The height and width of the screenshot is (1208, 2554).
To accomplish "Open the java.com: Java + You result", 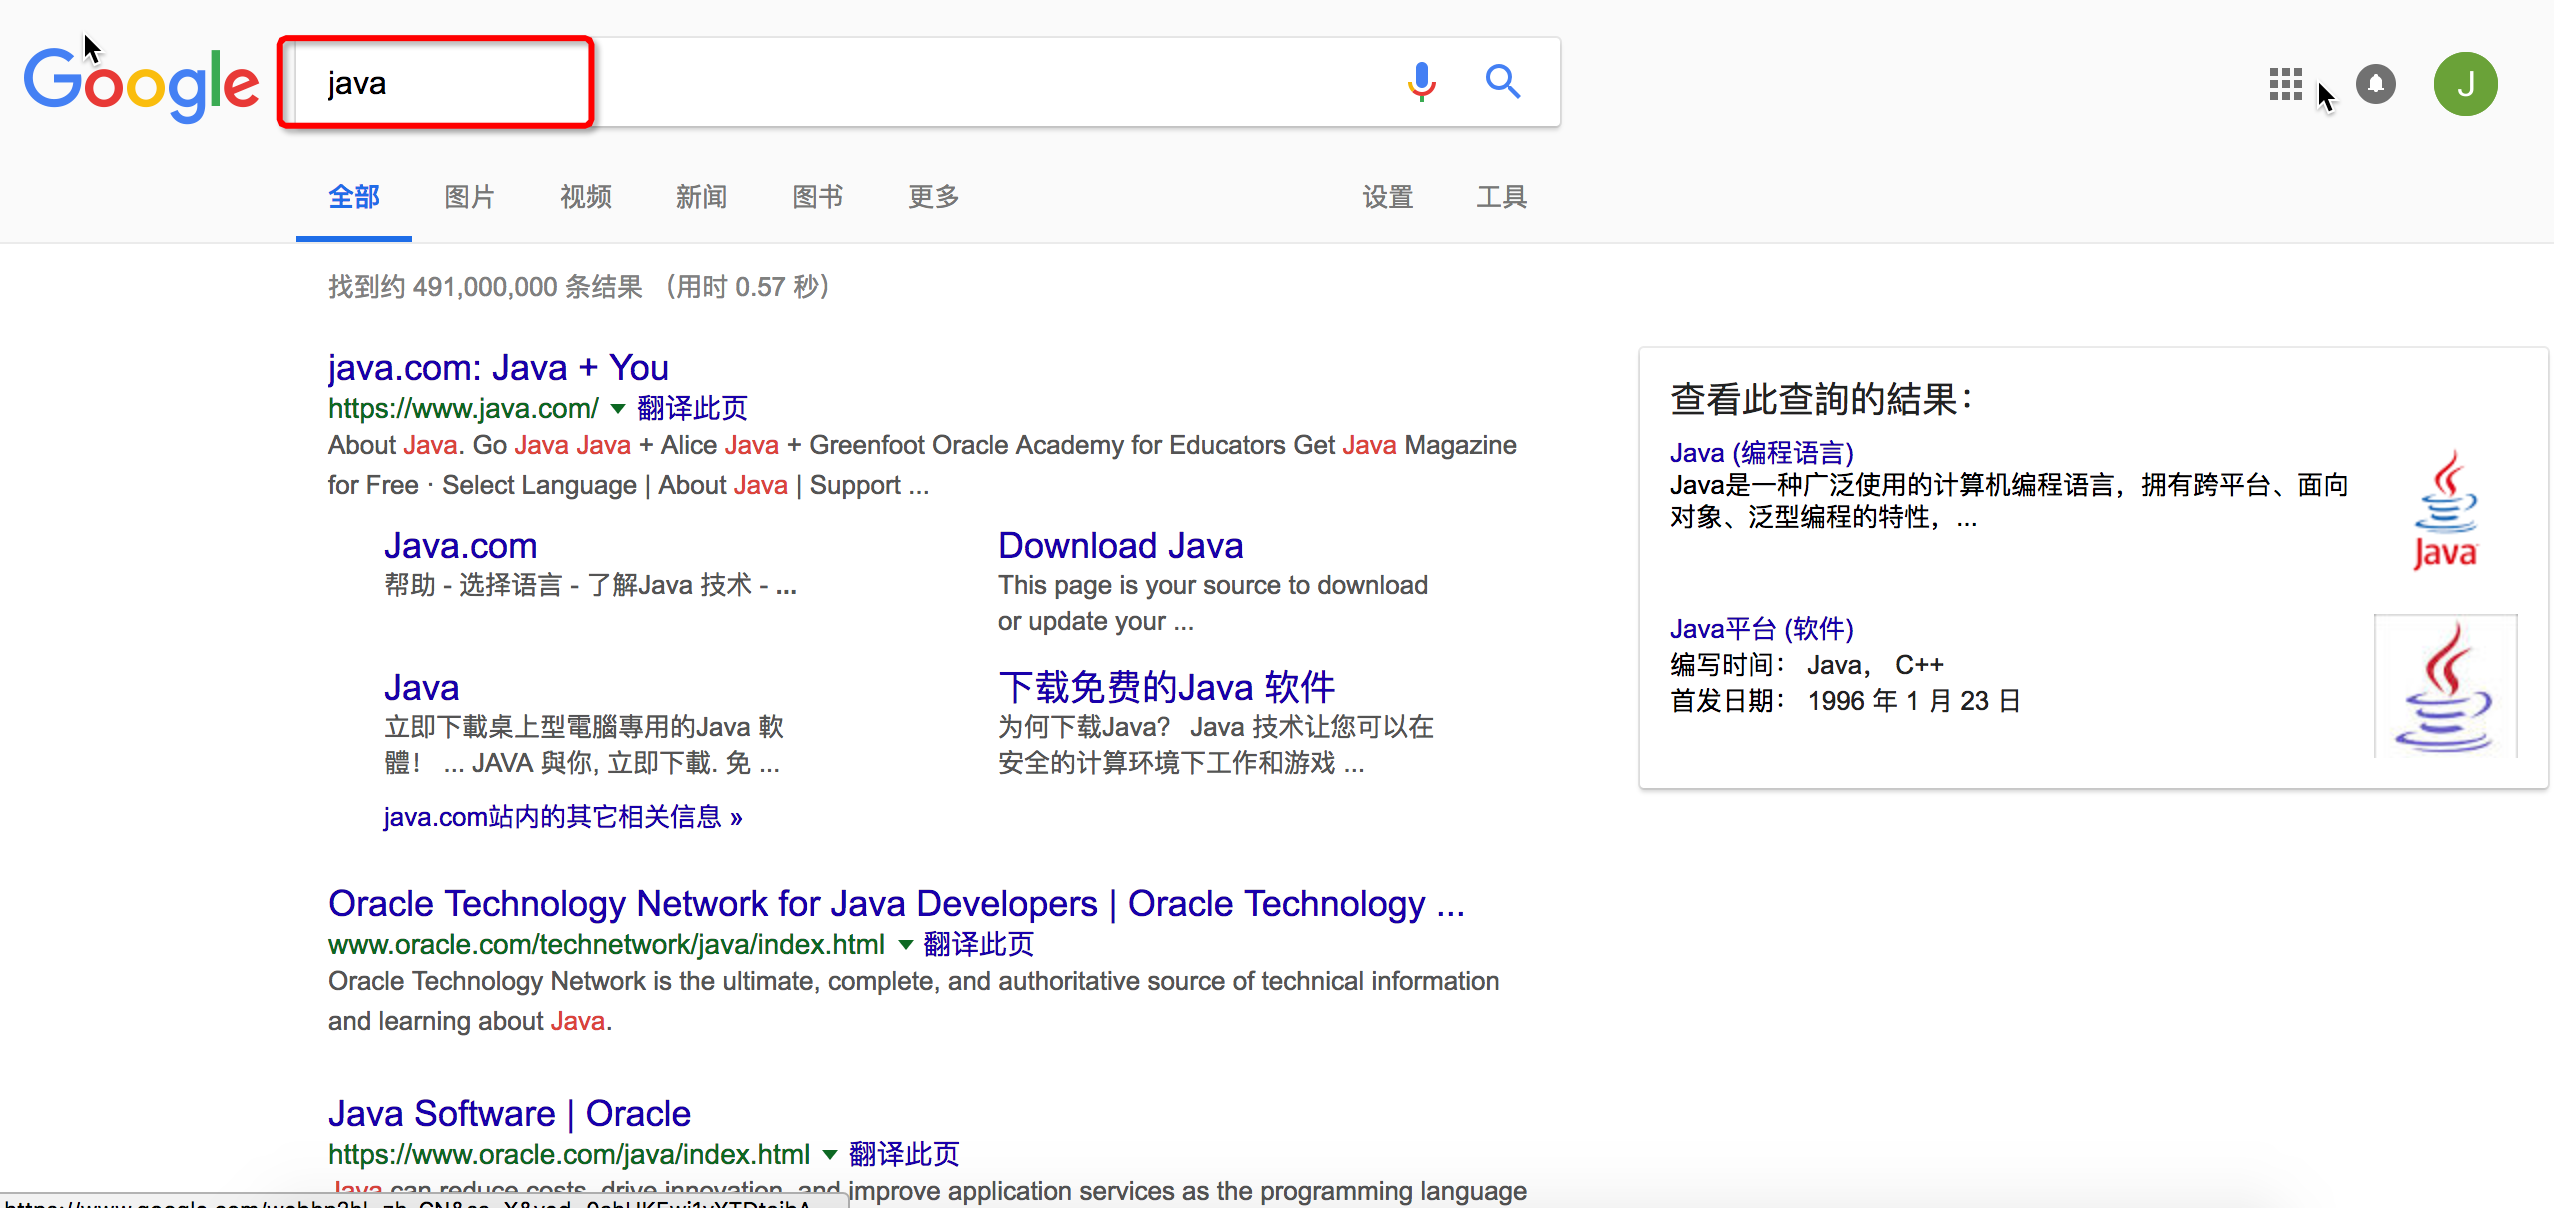I will click(x=498, y=368).
